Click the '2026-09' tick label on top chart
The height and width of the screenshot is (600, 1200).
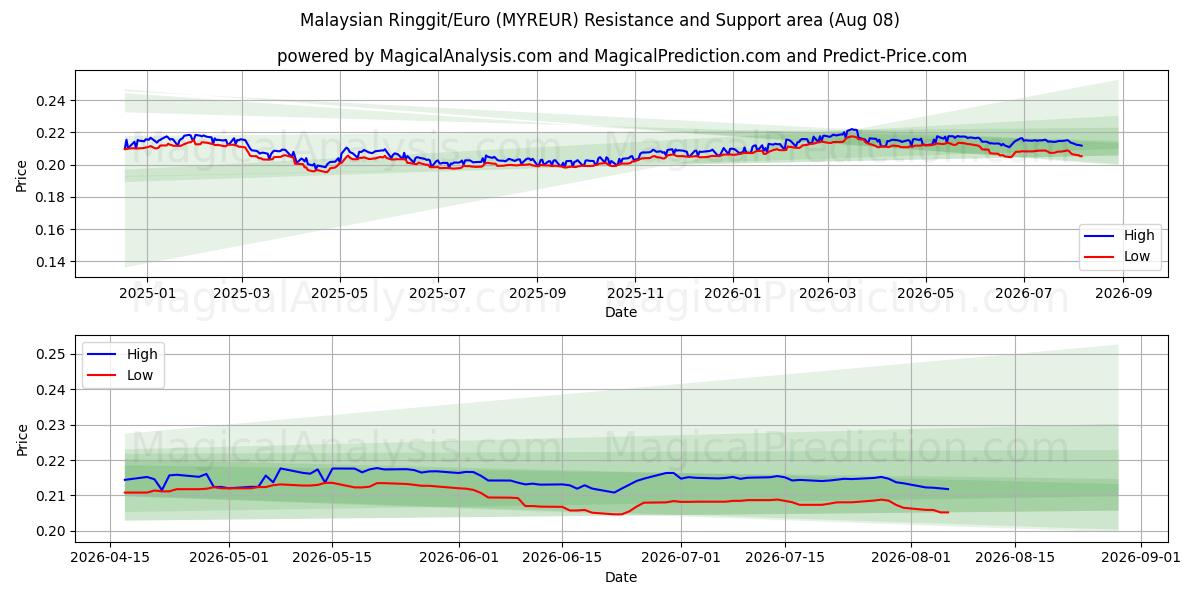click(1124, 294)
